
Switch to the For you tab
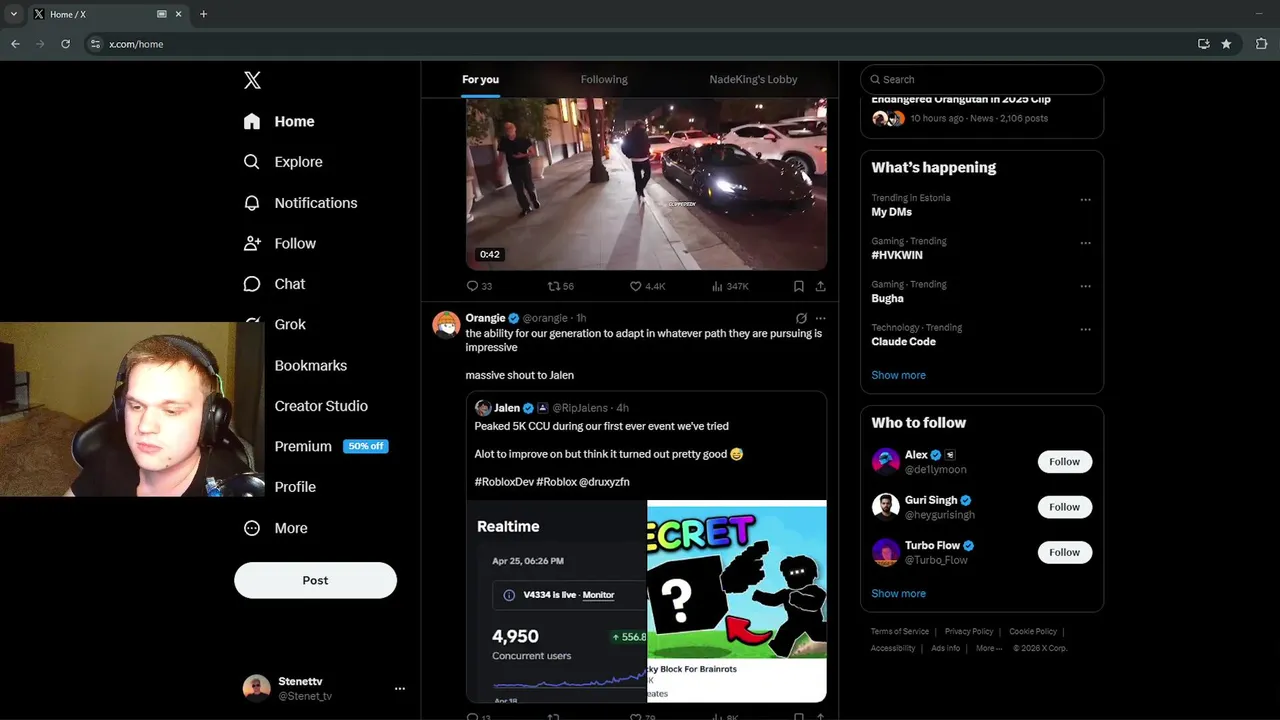coord(480,79)
